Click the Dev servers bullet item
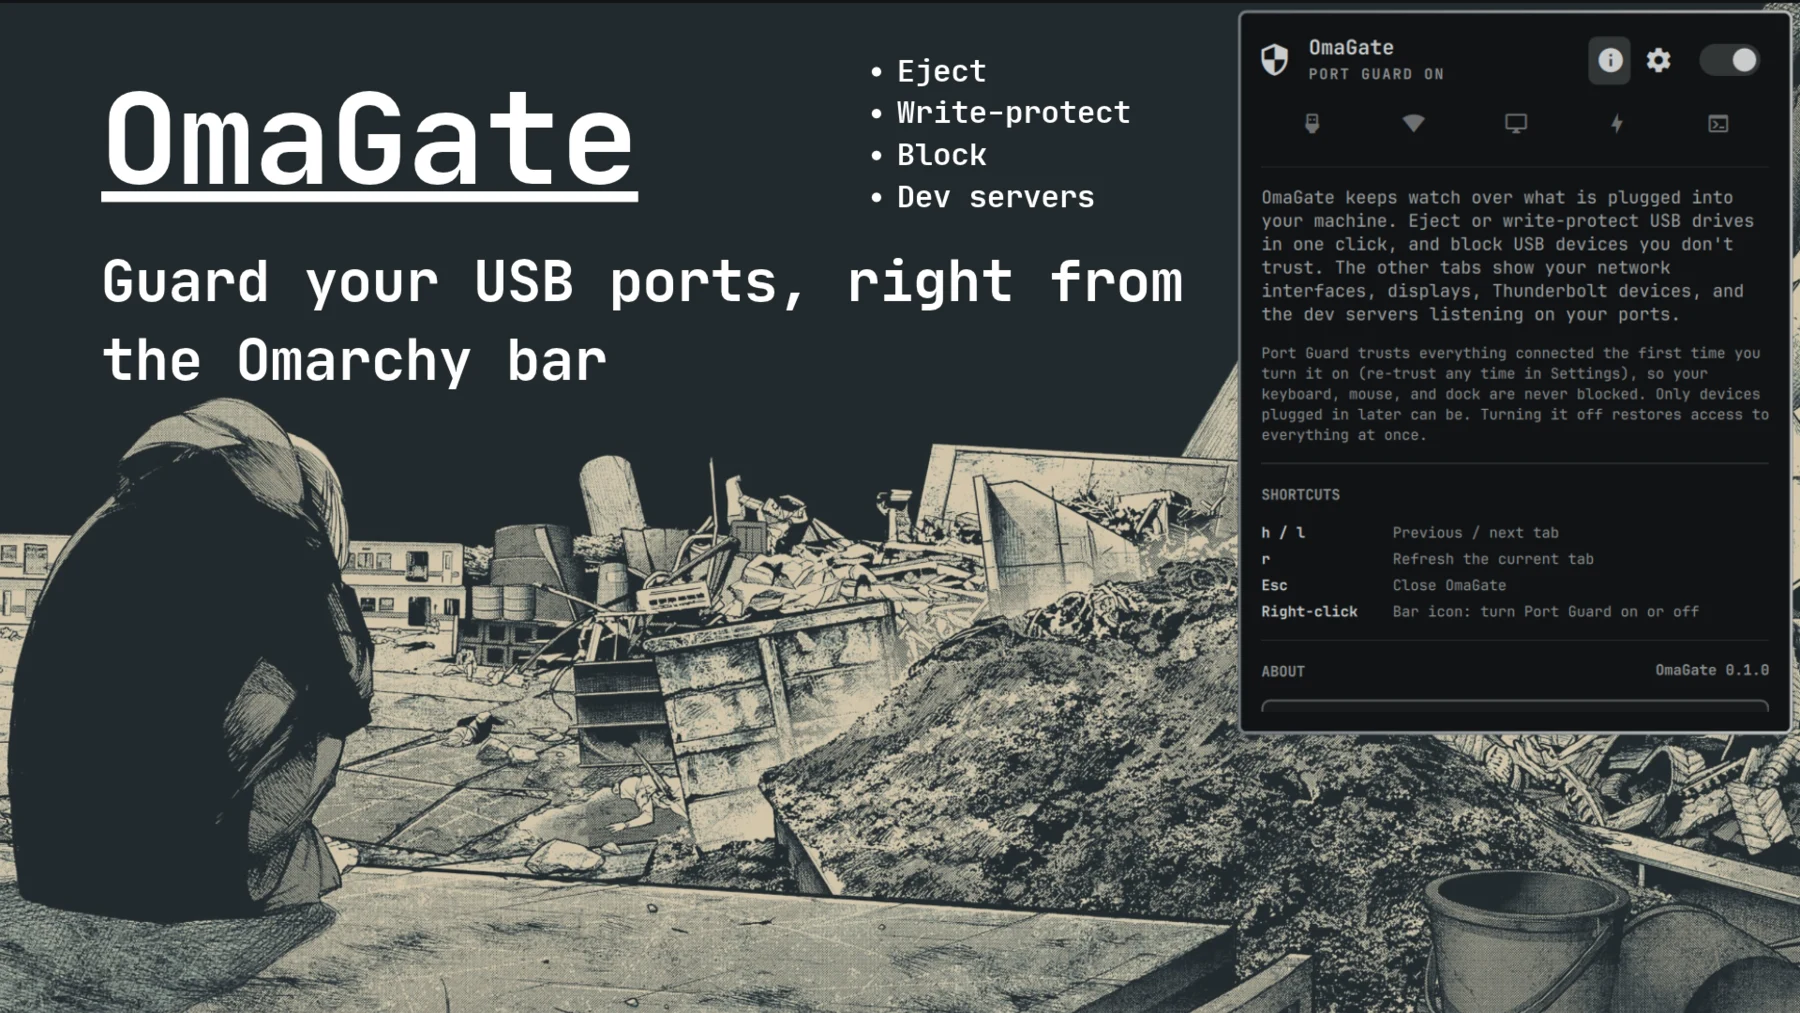This screenshot has width=1800, height=1013. point(995,197)
